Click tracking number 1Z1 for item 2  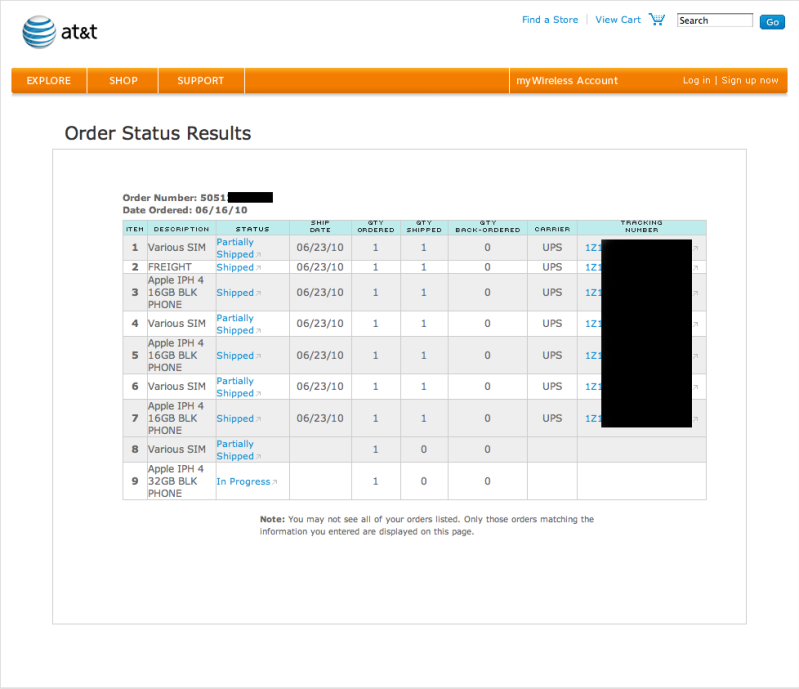point(593,268)
